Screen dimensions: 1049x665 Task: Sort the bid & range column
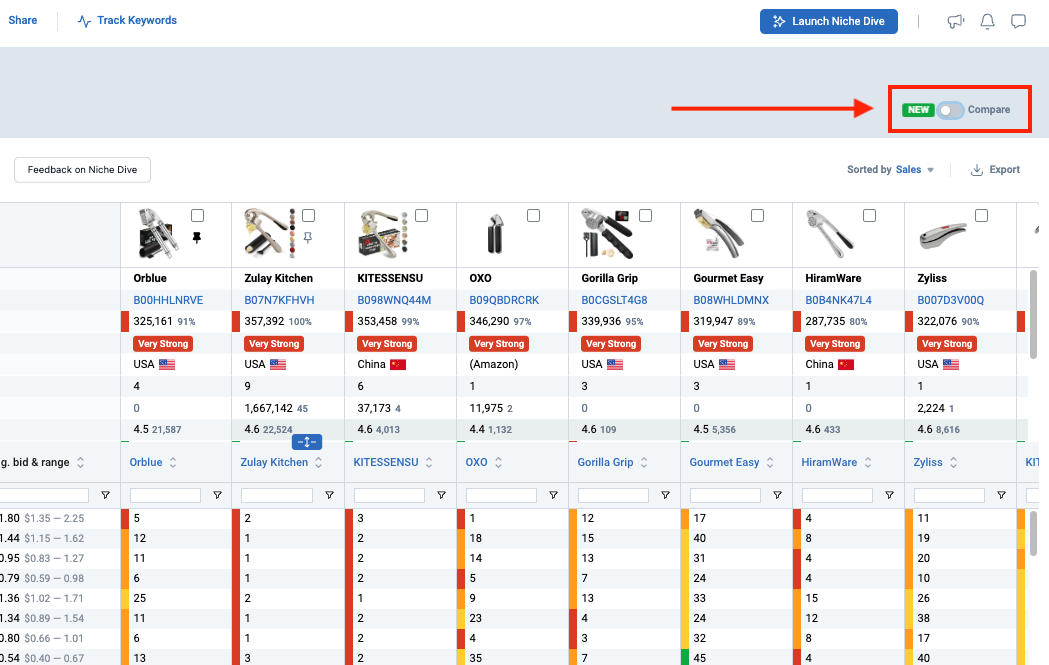click(x=80, y=462)
